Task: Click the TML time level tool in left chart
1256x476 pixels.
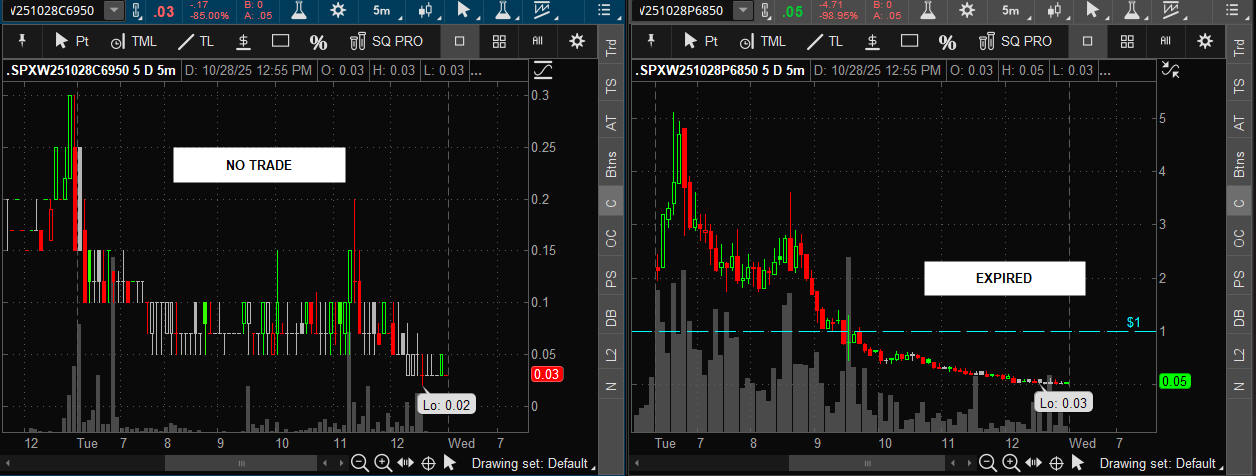Action: point(133,41)
